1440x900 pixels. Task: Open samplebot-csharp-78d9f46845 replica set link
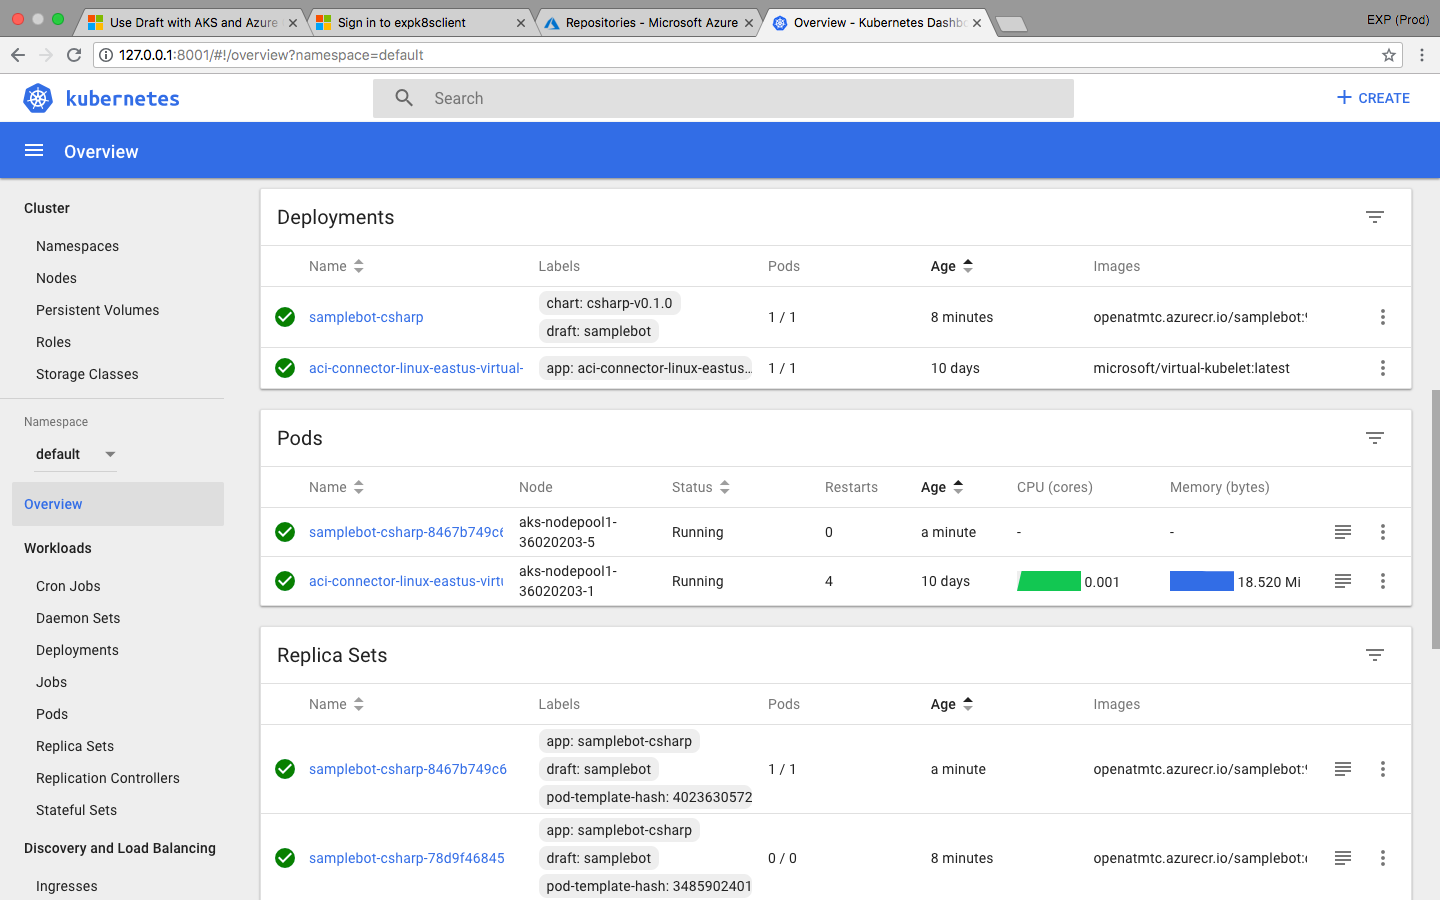click(x=407, y=858)
